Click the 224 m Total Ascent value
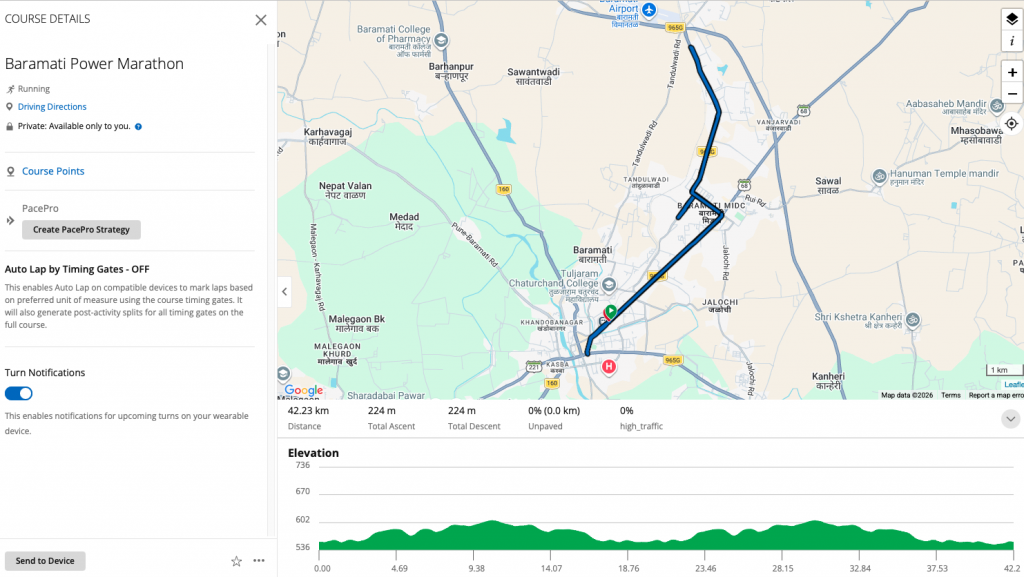The width and height of the screenshot is (1024, 577). (381, 411)
